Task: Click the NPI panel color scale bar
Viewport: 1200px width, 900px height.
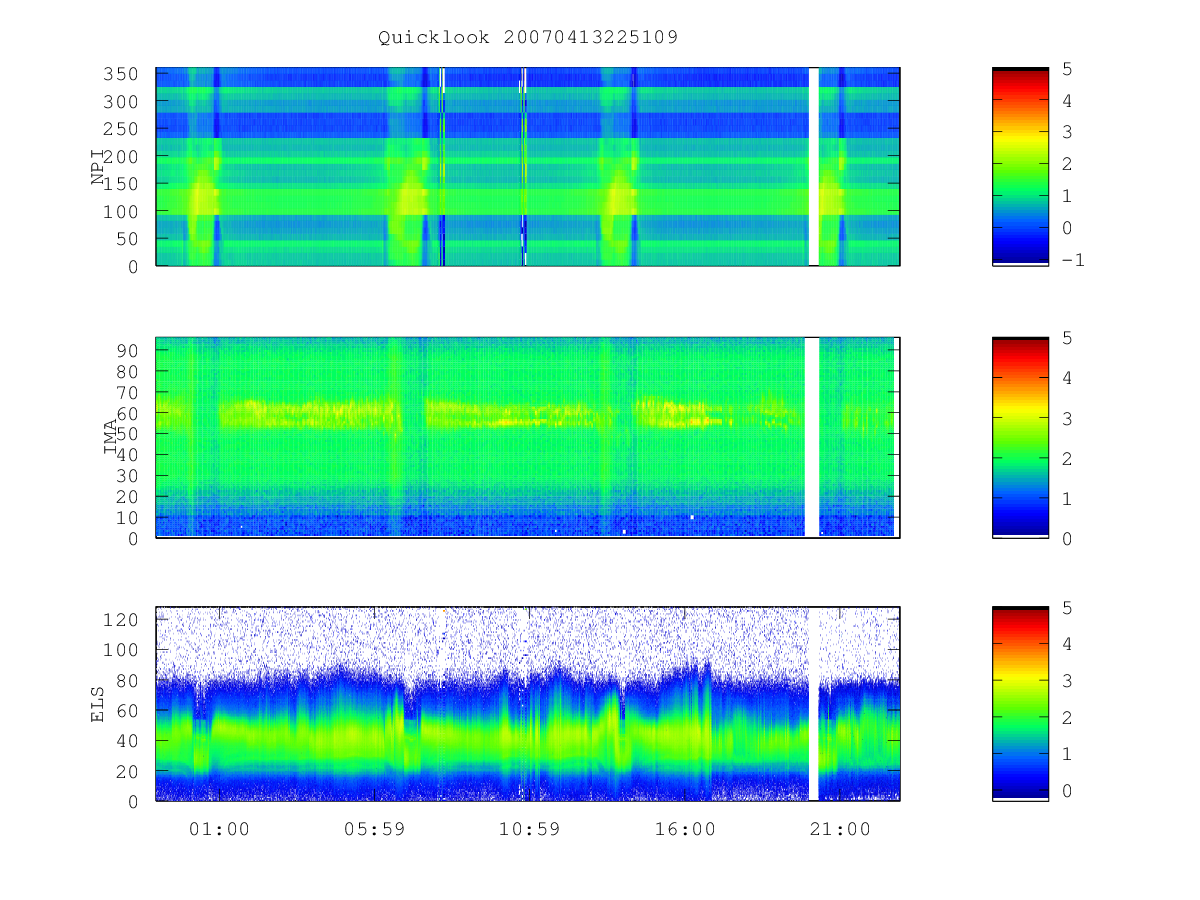Action: click(1020, 166)
